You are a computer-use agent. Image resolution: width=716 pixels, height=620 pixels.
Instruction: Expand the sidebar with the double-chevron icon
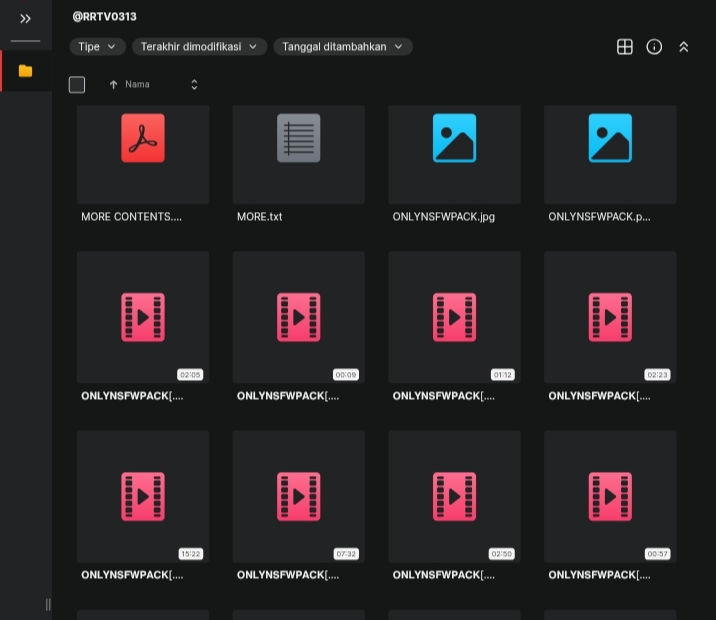click(x=25, y=19)
